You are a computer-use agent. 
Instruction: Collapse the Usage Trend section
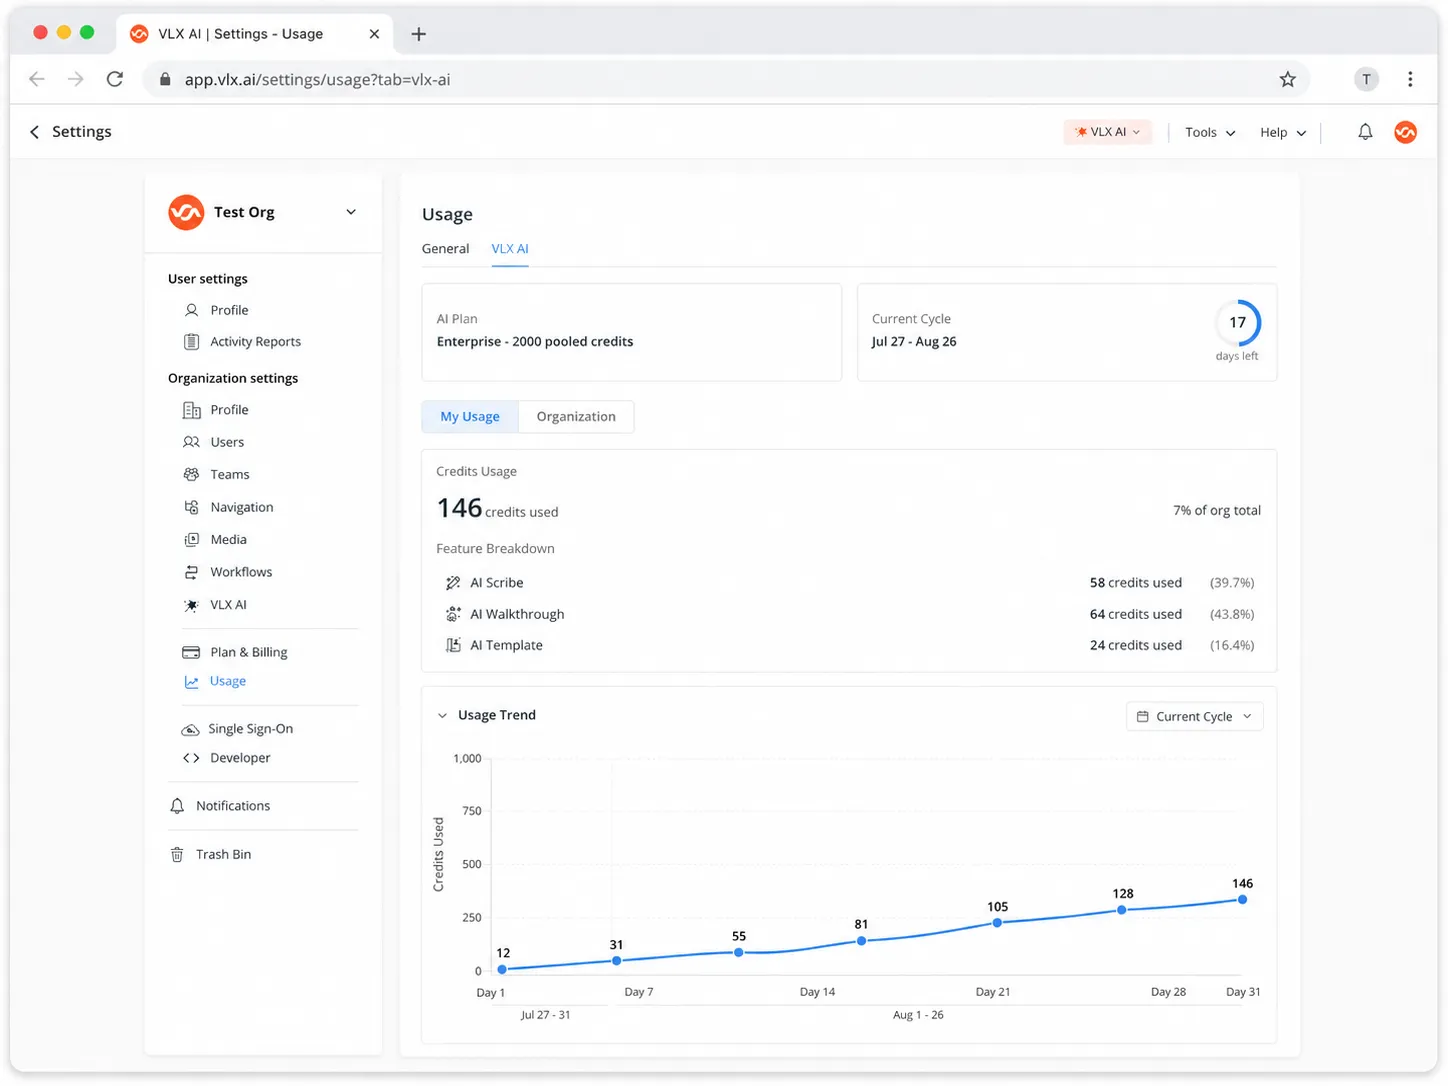(442, 715)
